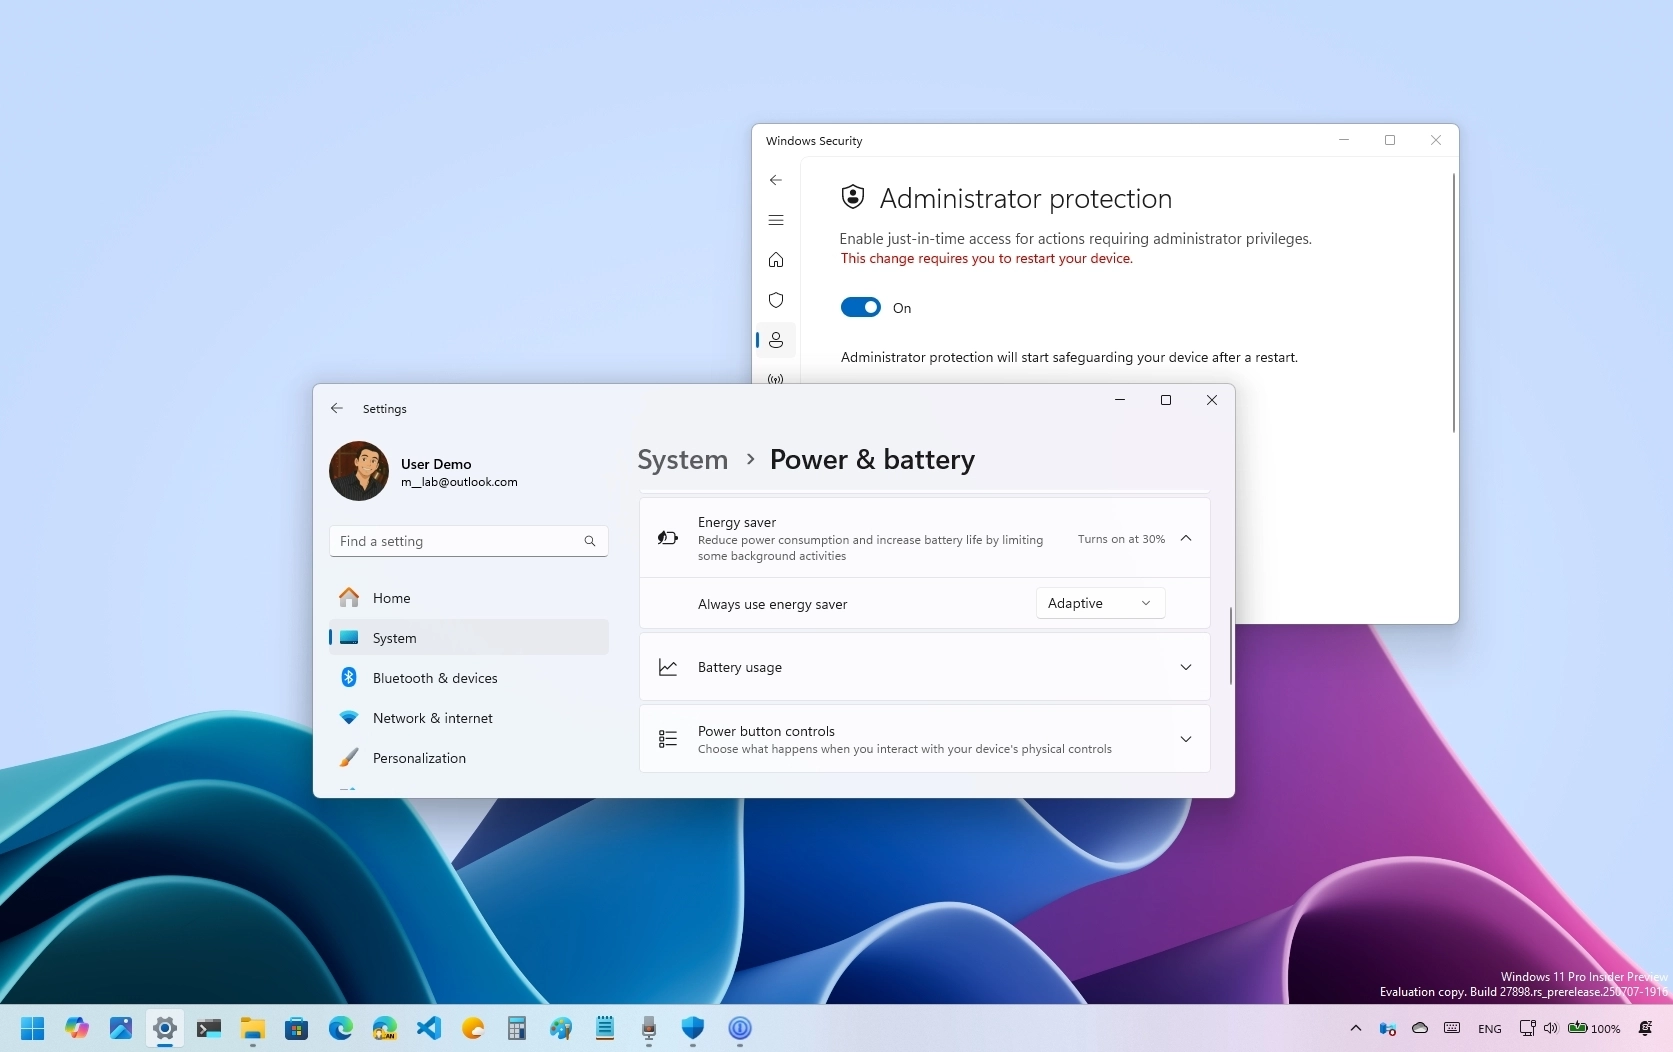1673x1052 pixels.
Task: Switch ENG input language indicator
Action: pyautogui.click(x=1490, y=1029)
